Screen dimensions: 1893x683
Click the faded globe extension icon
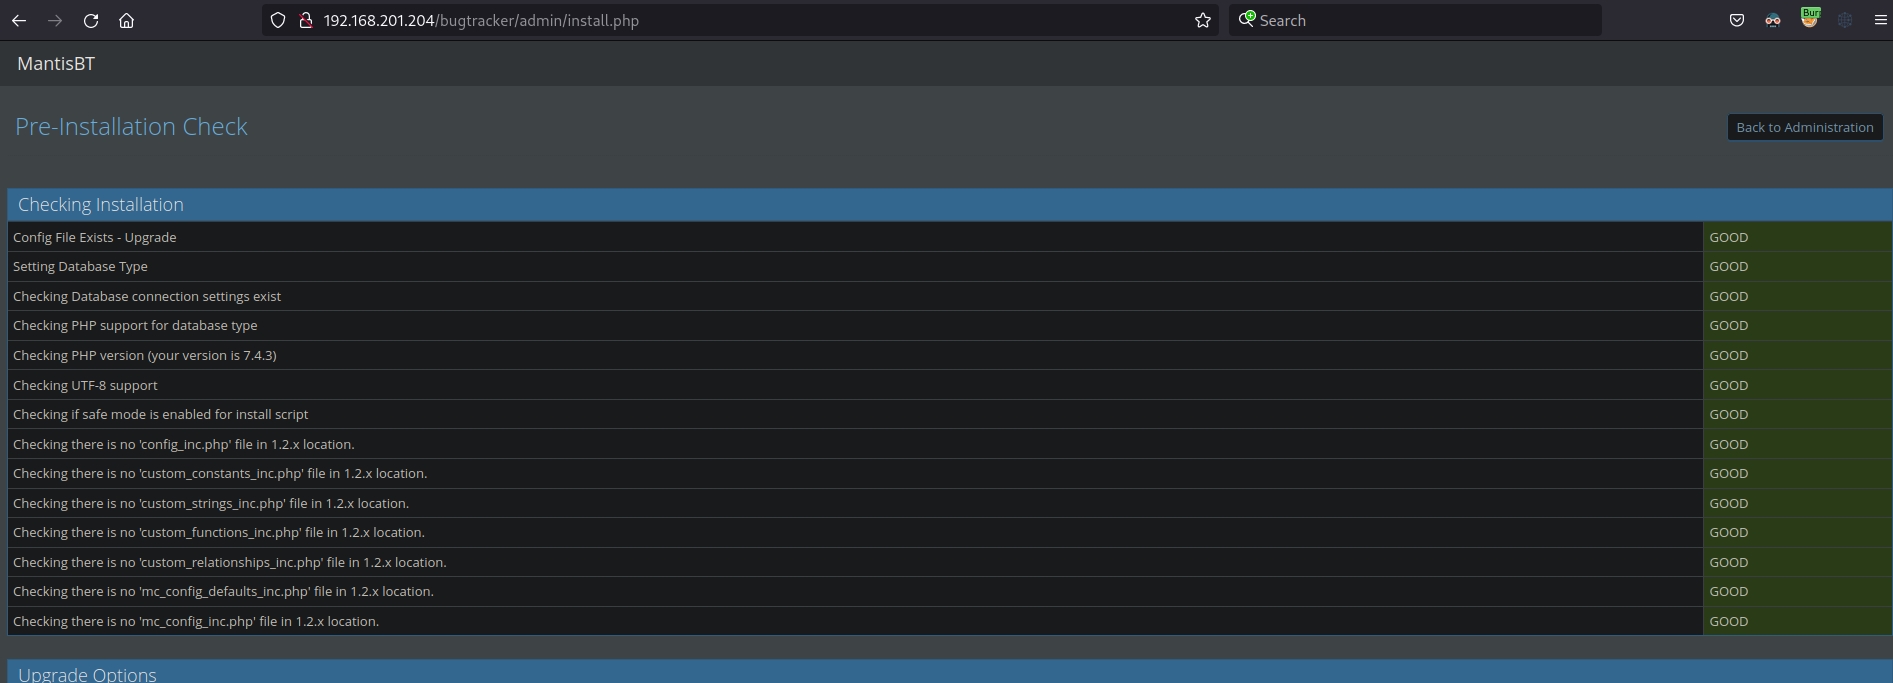tap(1845, 20)
